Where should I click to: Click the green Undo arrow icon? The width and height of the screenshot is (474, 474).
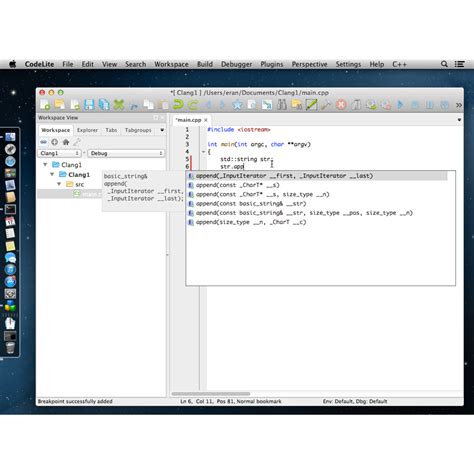[178, 105]
